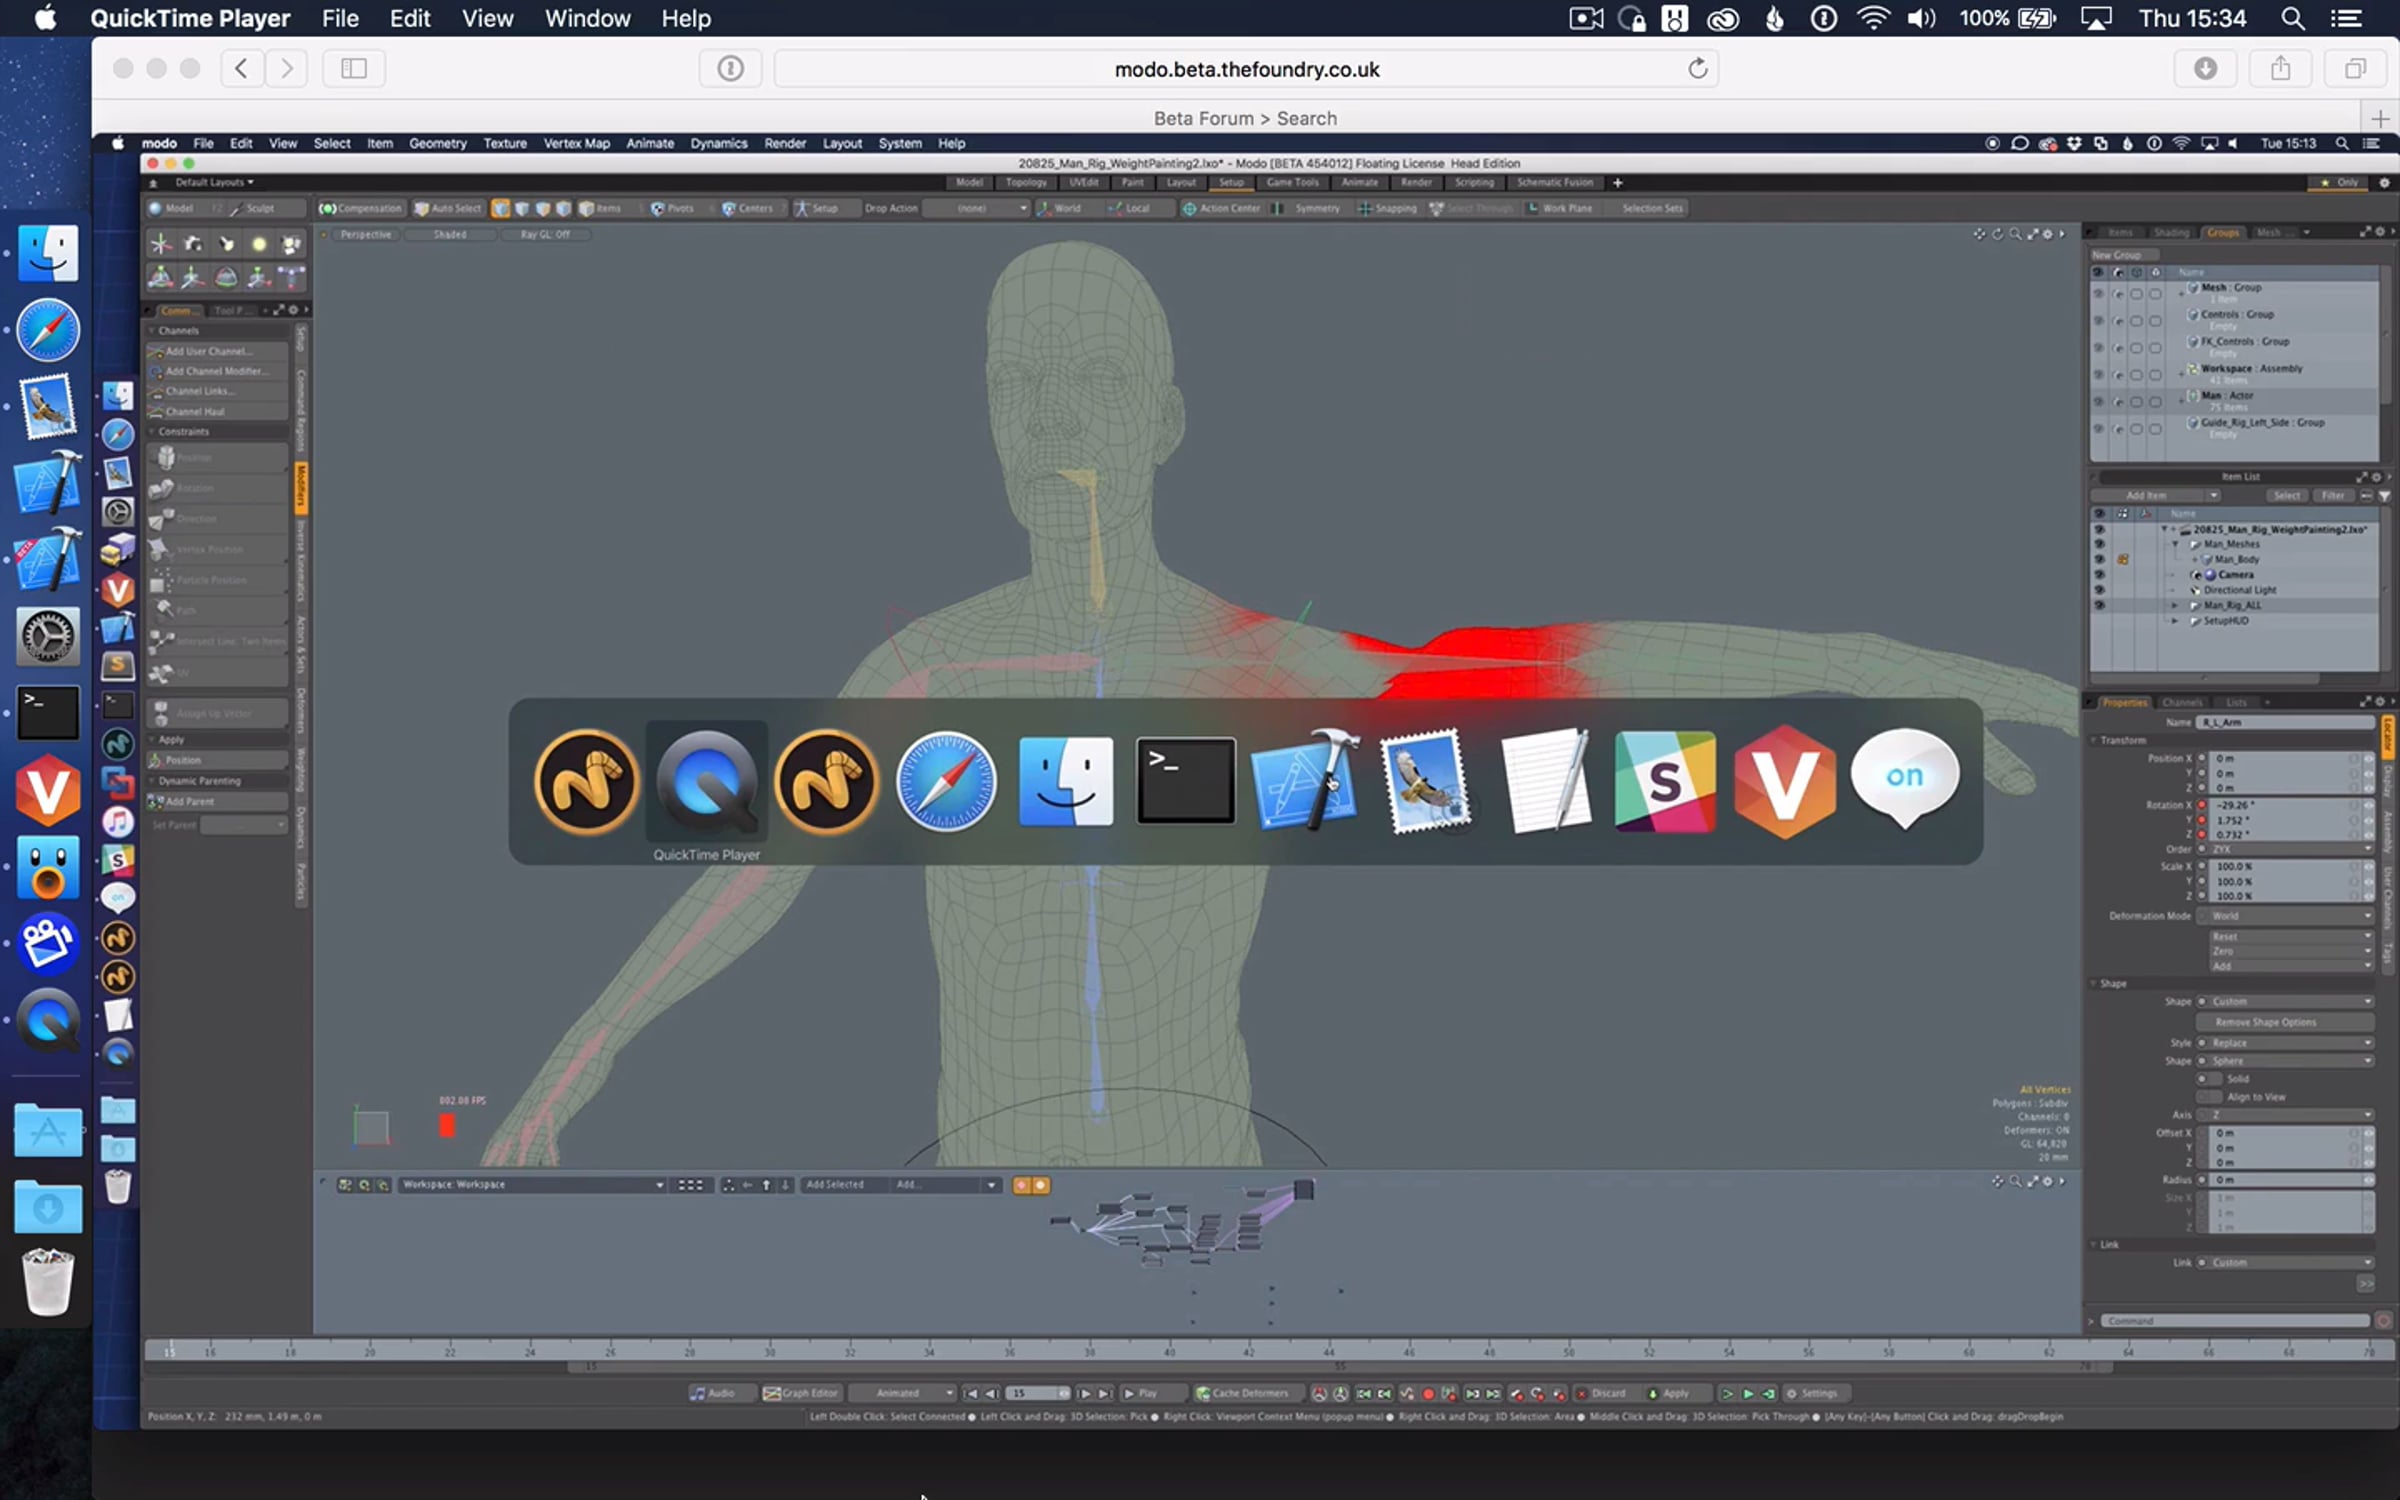Open the Add Item dropdown
2400x1500 pixels.
pos(2155,496)
